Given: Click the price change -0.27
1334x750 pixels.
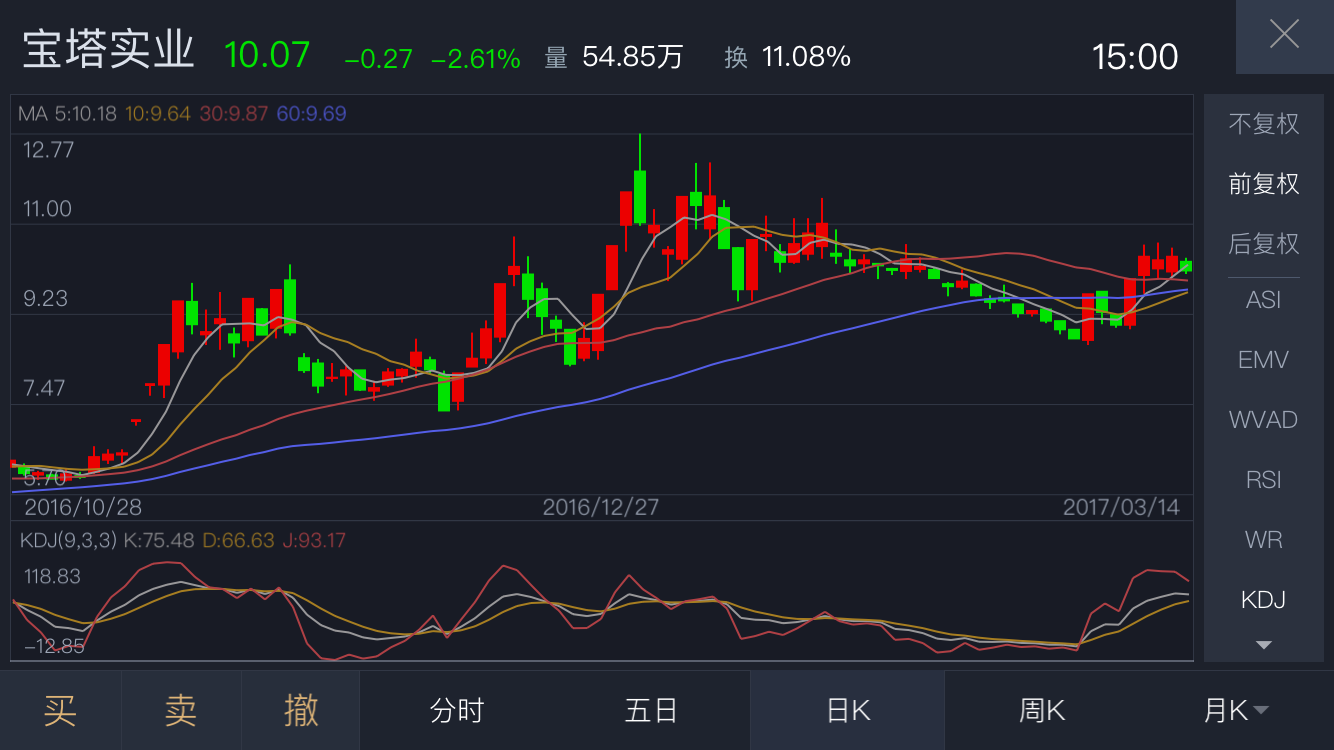Looking at the screenshot, I should tap(378, 59).
